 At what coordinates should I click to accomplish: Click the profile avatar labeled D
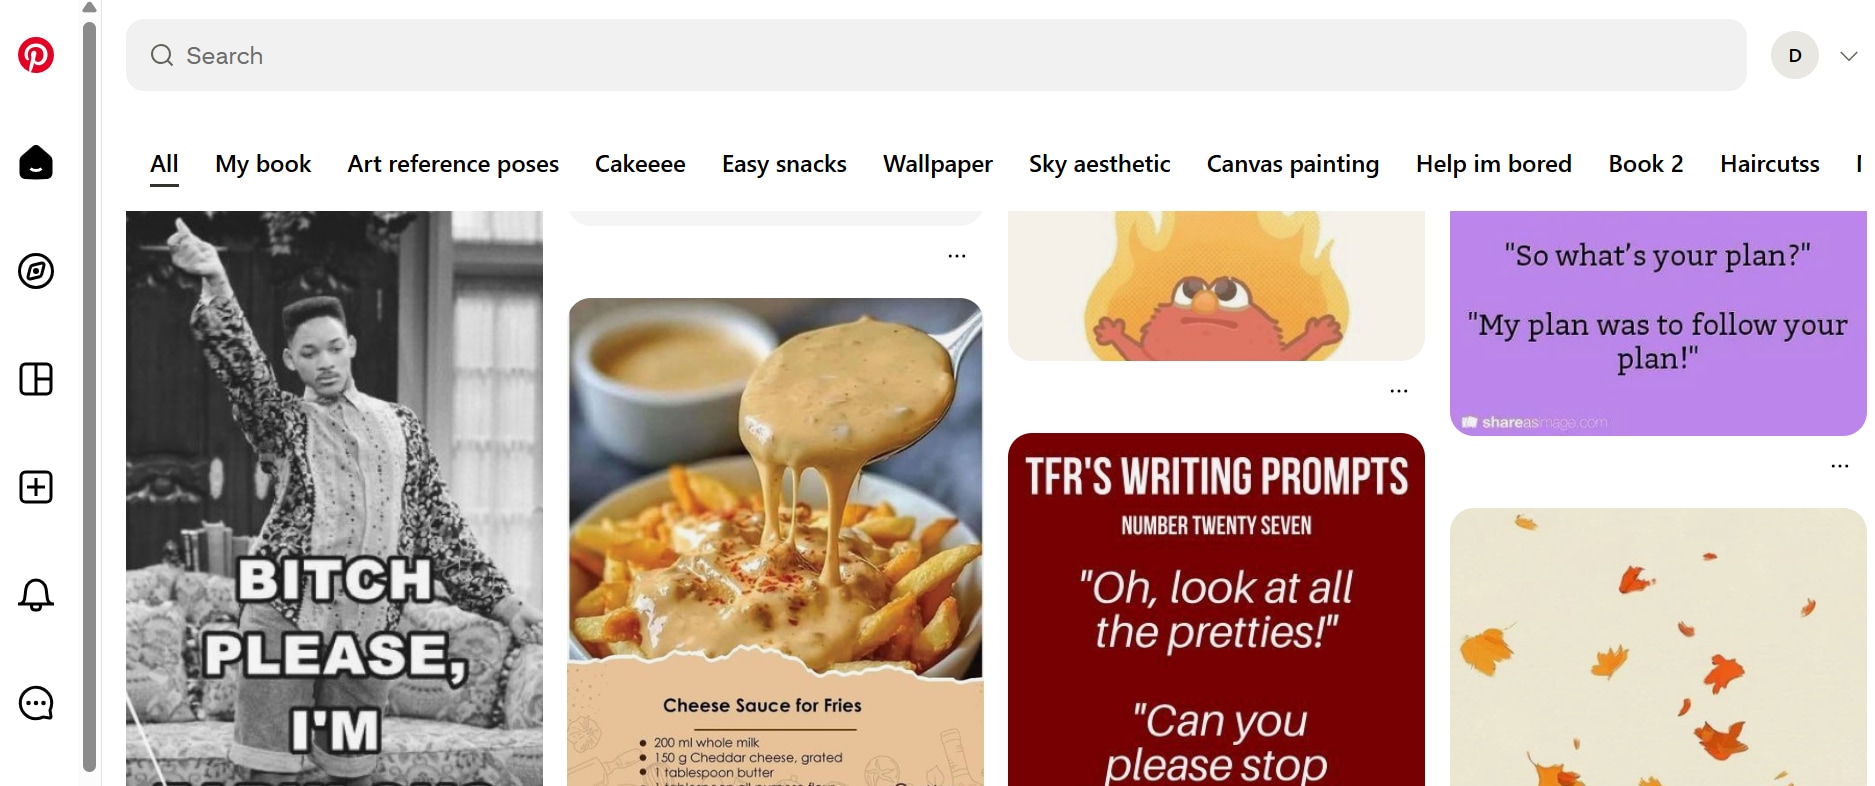[x=1795, y=55]
